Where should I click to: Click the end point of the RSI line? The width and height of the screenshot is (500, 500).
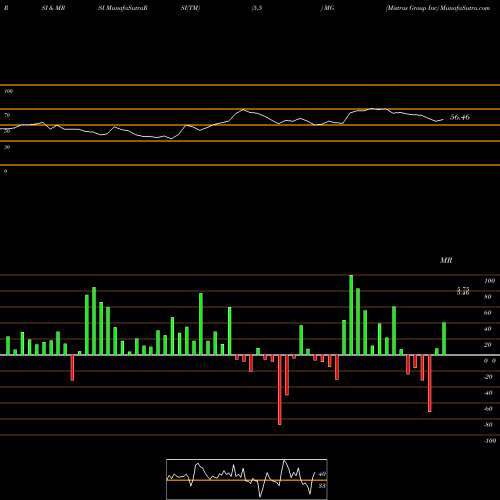click(x=443, y=120)
